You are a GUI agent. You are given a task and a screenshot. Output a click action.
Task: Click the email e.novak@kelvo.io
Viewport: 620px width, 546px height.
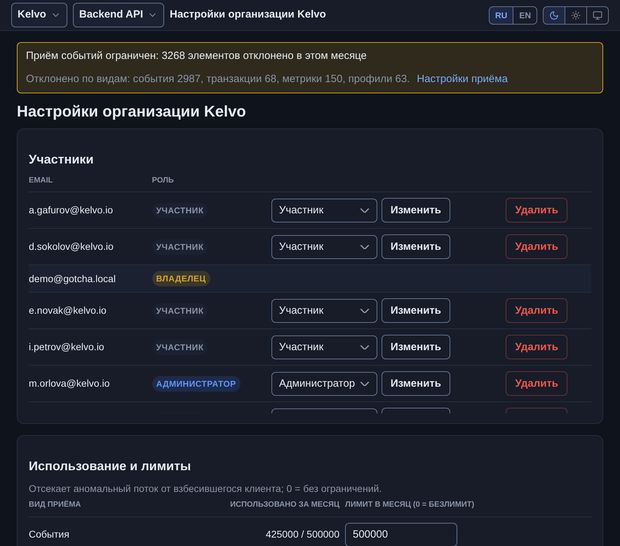tap(67, 310)
